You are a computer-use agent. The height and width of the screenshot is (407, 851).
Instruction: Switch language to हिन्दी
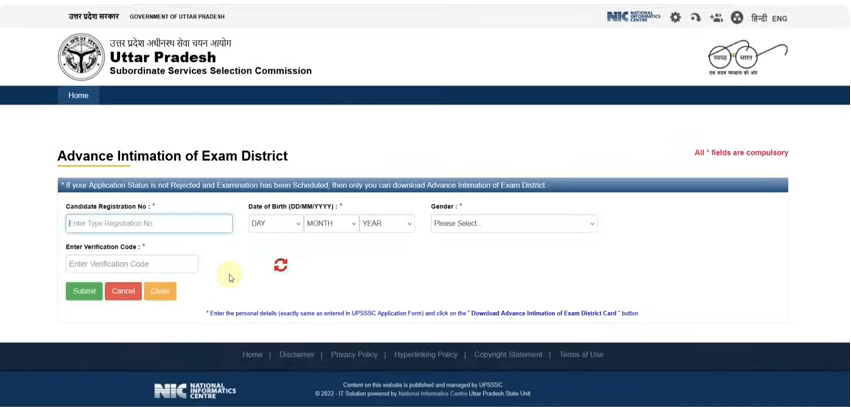coord(759,18)
